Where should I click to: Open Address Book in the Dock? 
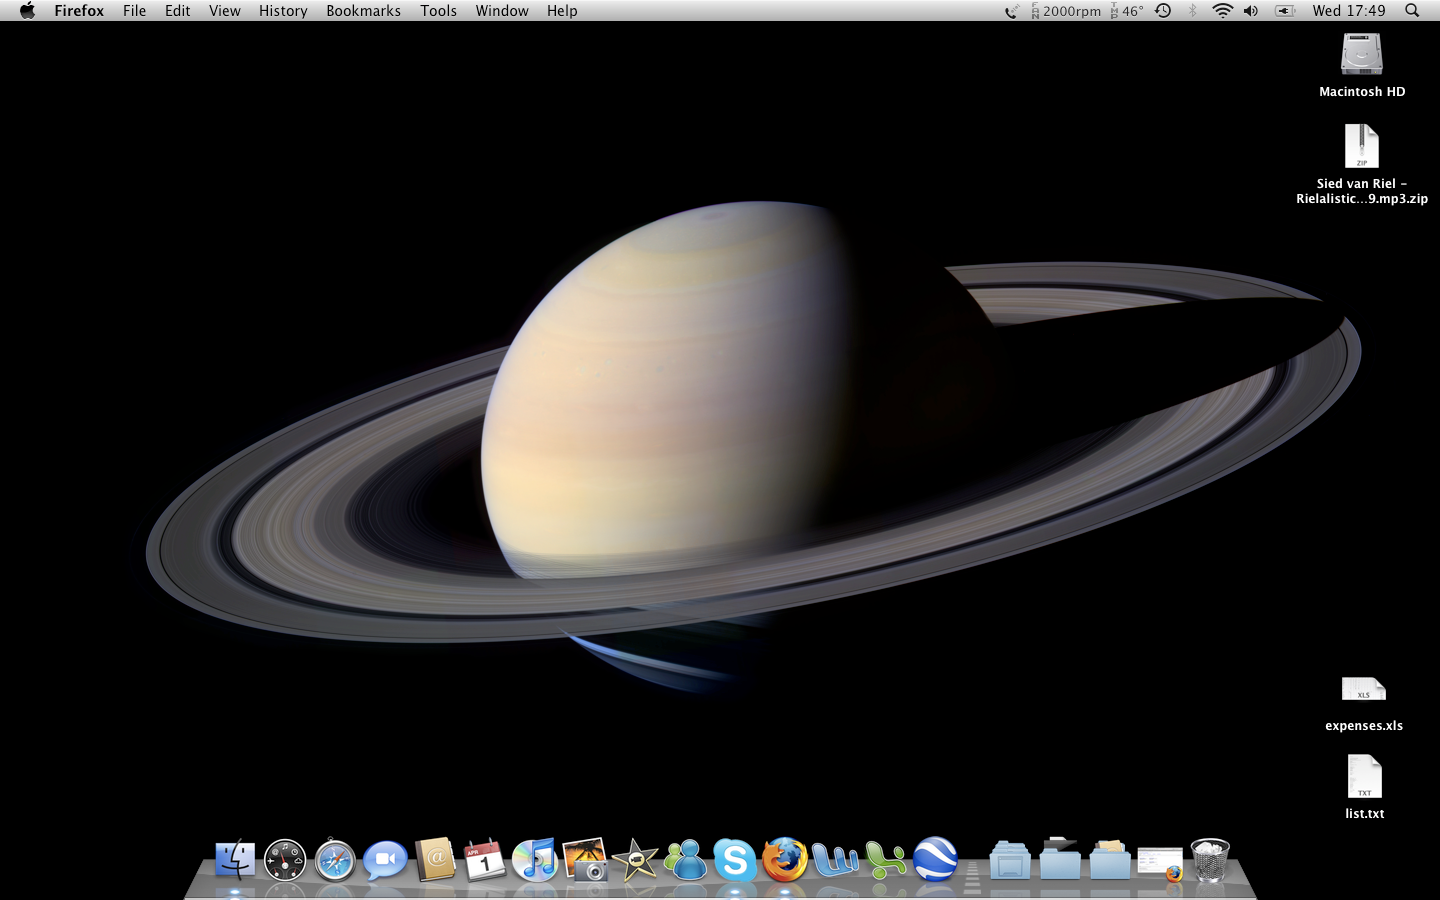click(x=435, y=860)
